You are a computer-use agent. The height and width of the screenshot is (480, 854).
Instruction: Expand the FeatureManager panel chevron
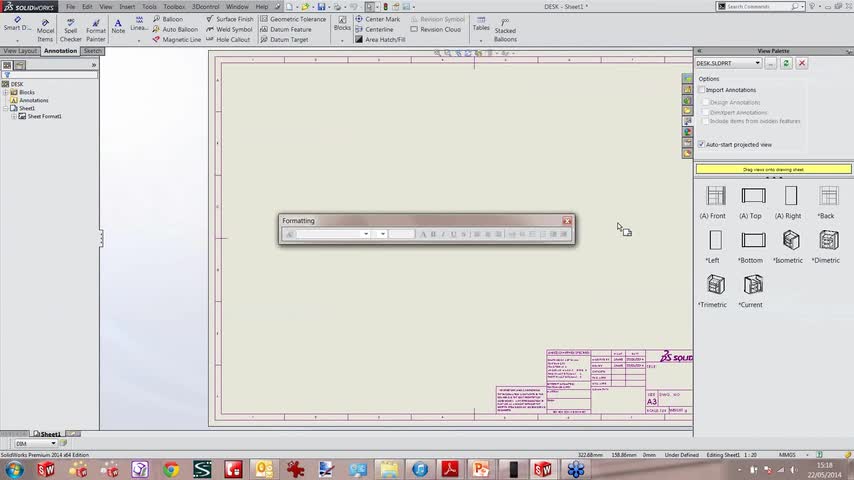94,65
